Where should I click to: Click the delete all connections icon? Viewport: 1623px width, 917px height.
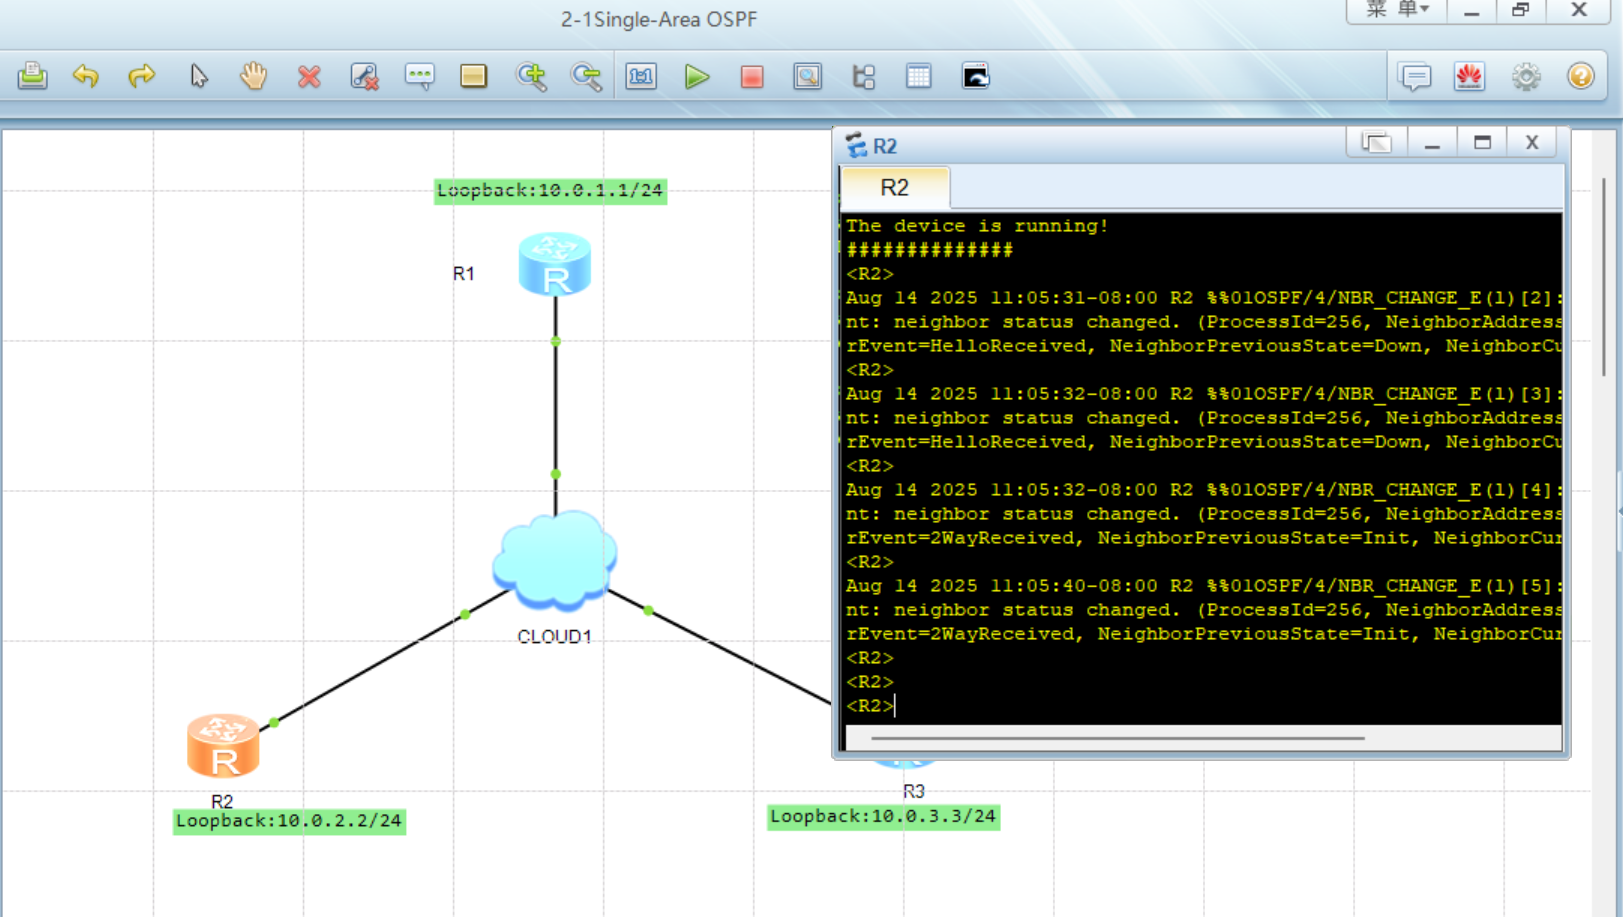(364, 76)
